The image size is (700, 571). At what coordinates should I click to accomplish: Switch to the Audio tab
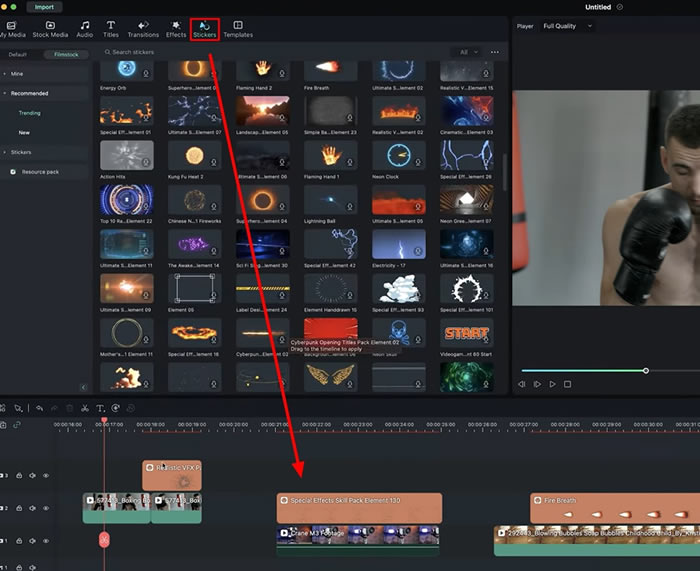tap(84, 29)
